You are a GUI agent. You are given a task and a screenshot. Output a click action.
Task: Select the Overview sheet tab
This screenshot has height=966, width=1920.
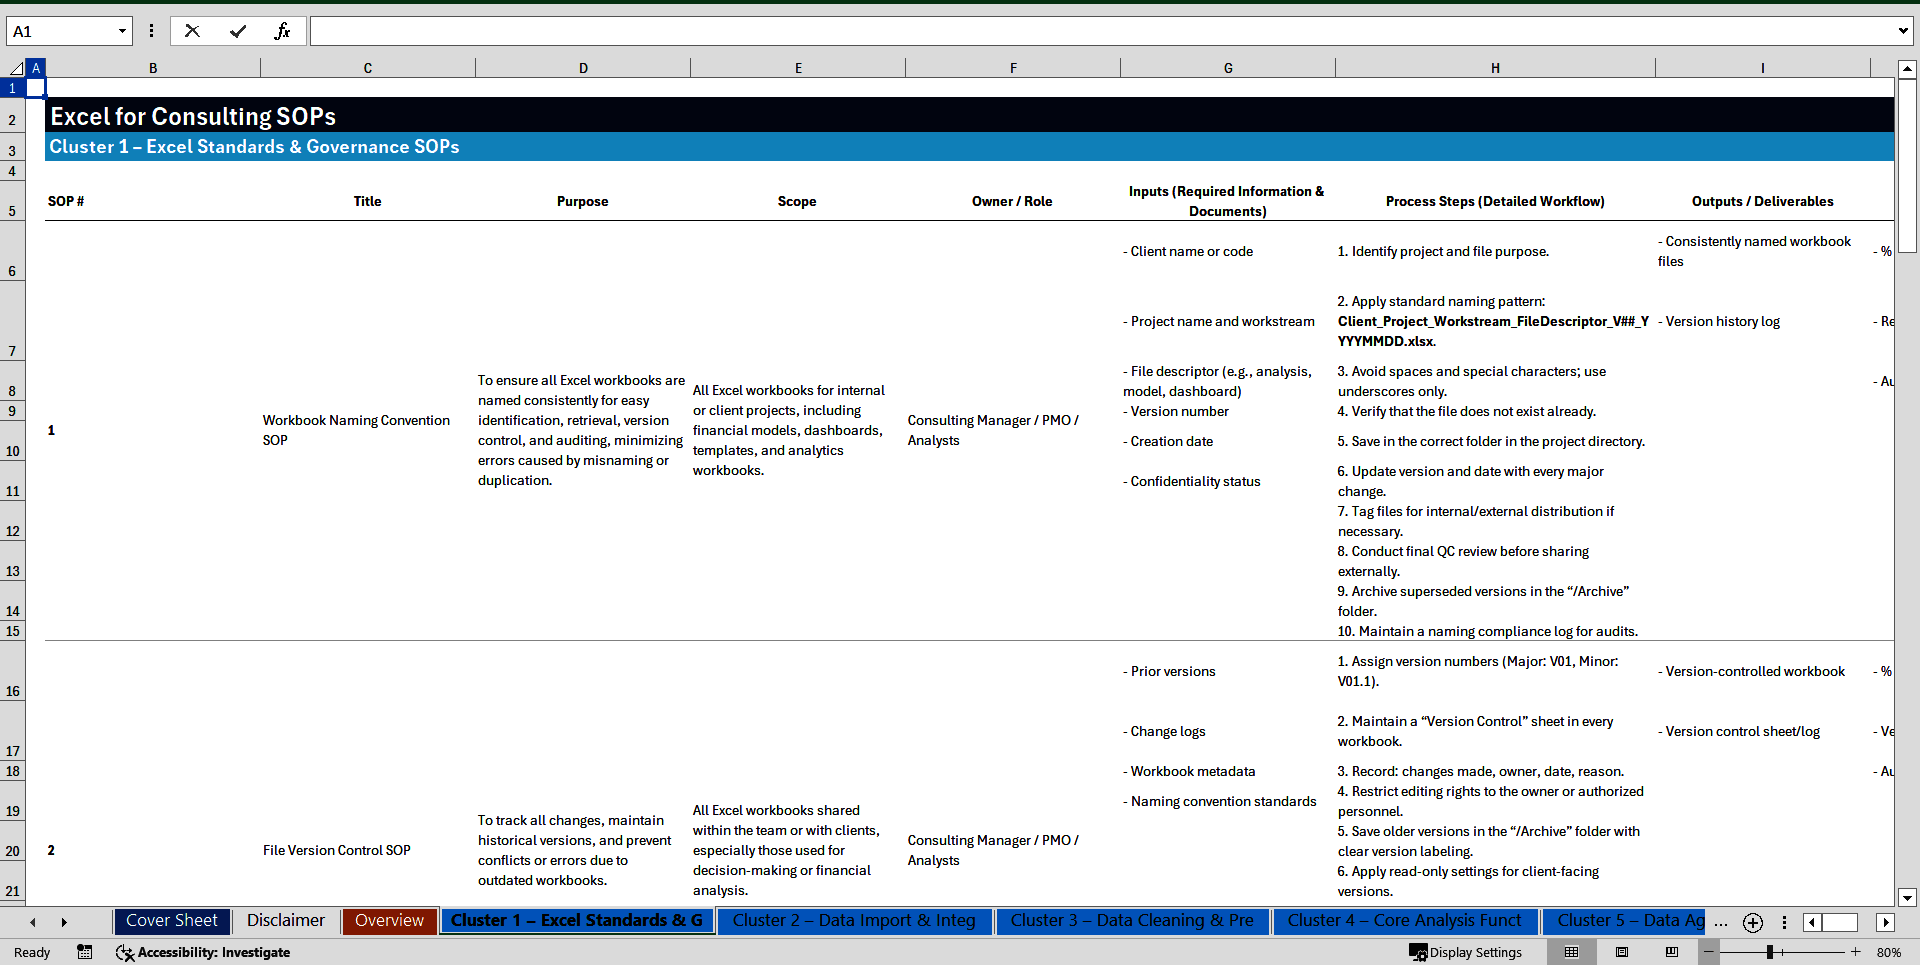point(389,920)
